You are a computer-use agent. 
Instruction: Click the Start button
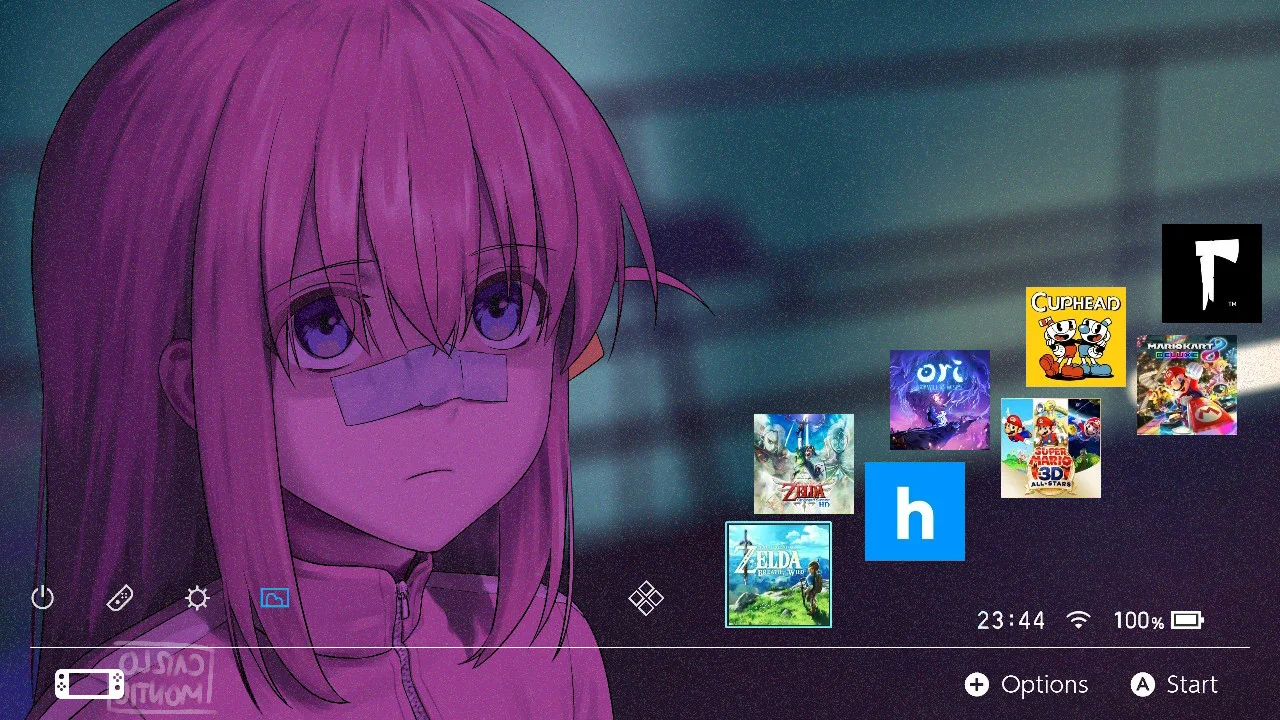click(1175, 684)
